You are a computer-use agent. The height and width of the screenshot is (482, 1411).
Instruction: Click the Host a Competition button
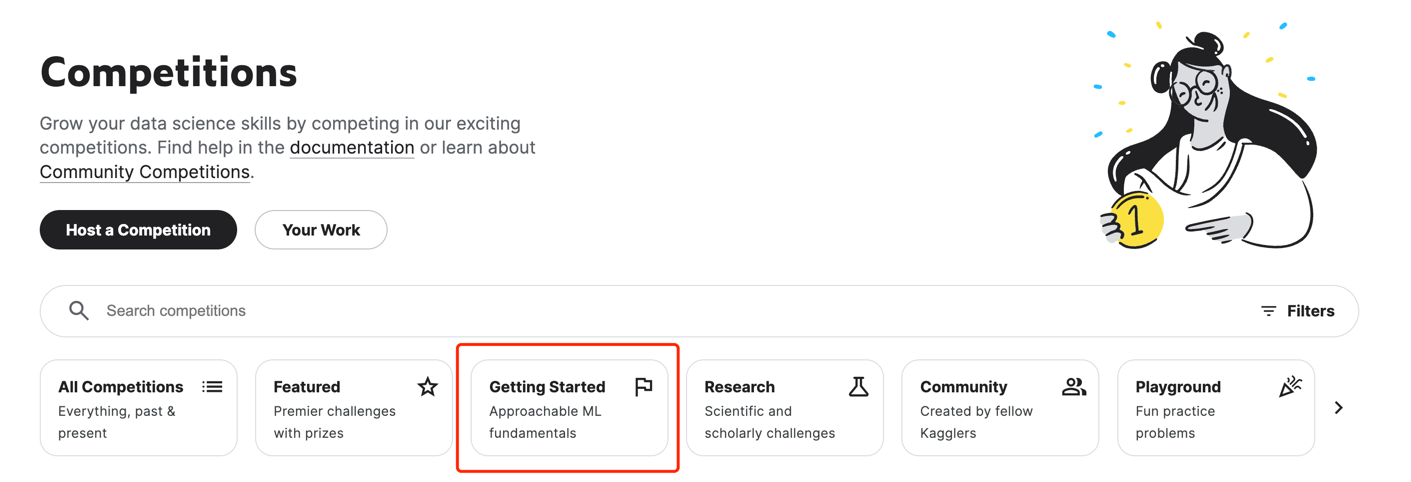pos(138,230)
